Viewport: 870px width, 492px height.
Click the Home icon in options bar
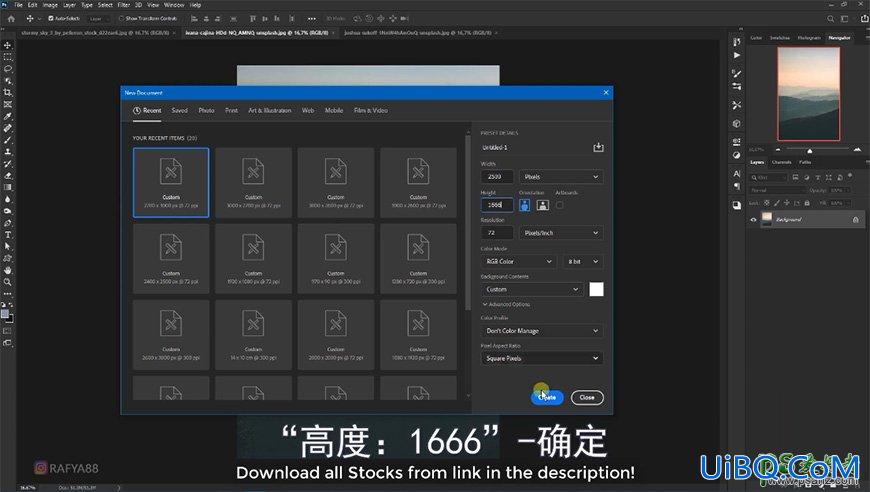click(11, 18)
